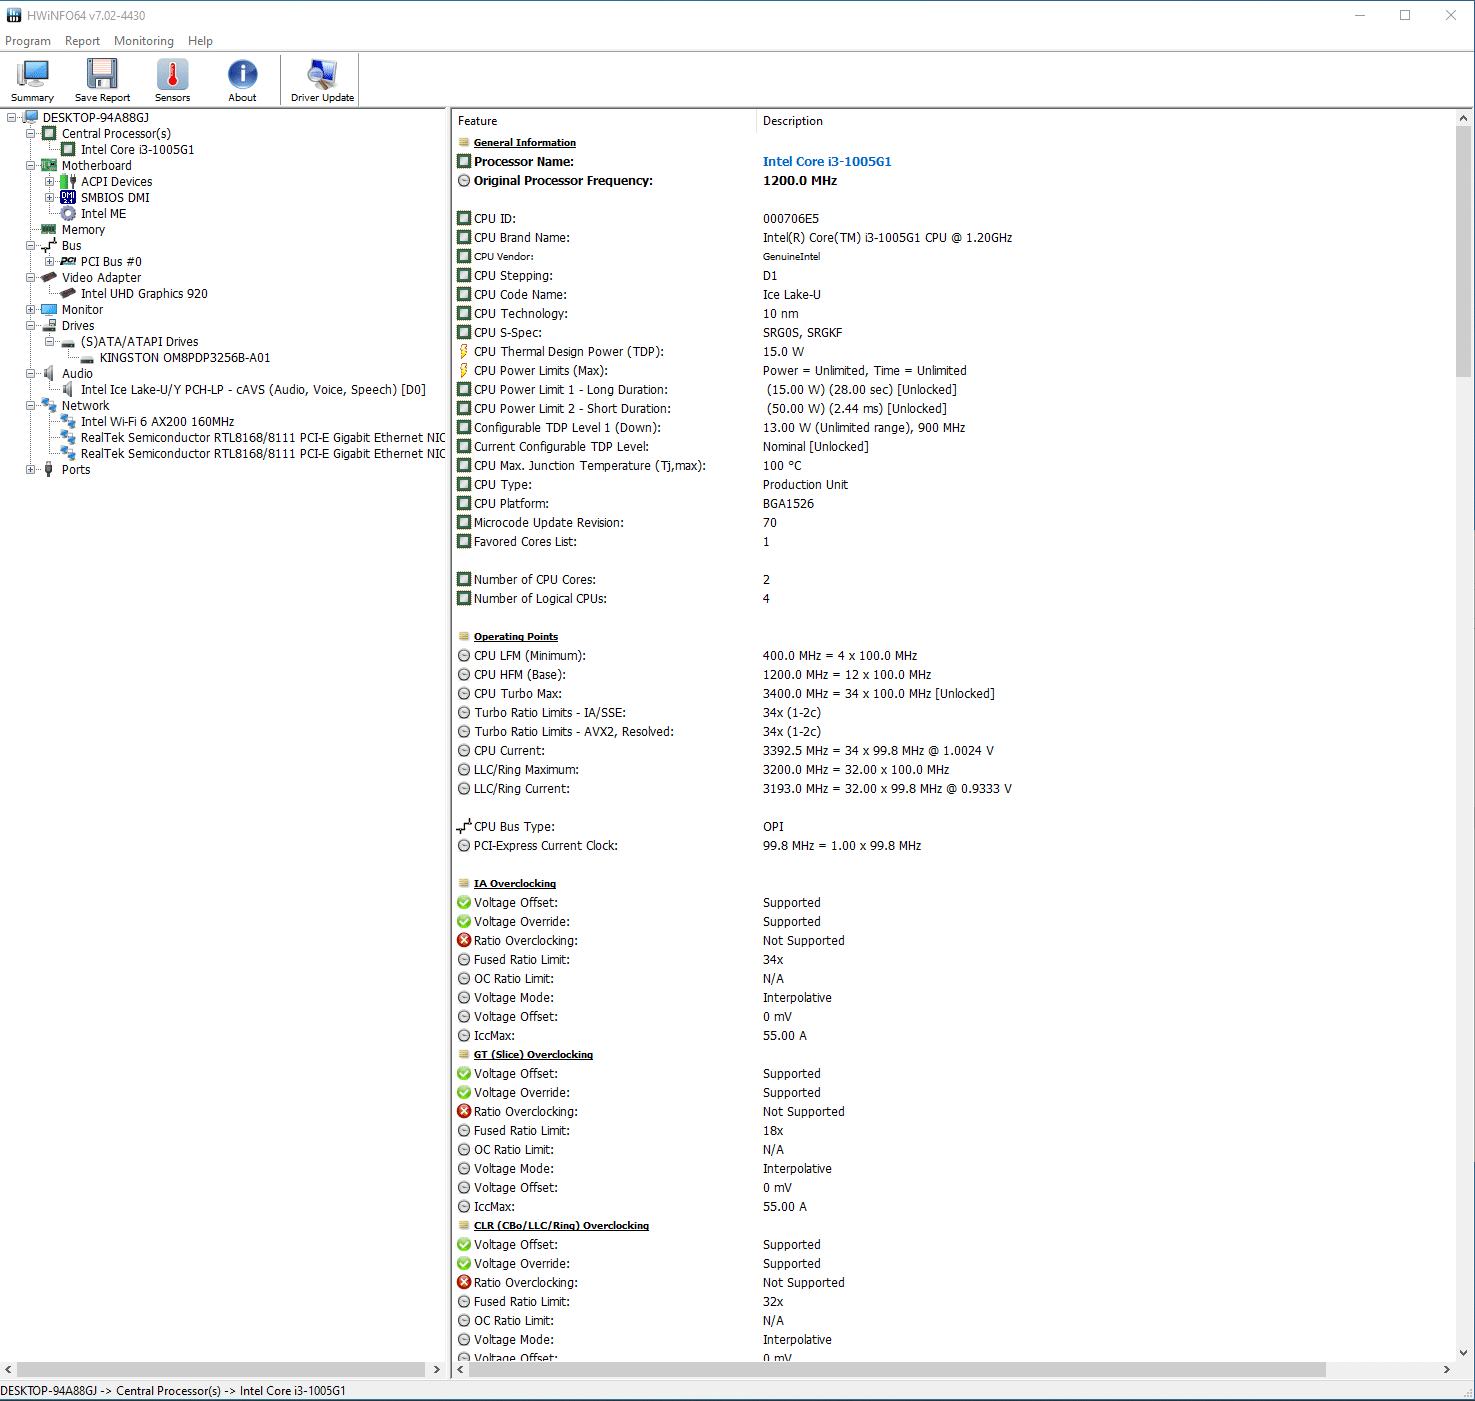The height and width of the screenshot is (1401, 1475).
Task: Click the Intel ME gear icon
Action: [x=68, y=213]
